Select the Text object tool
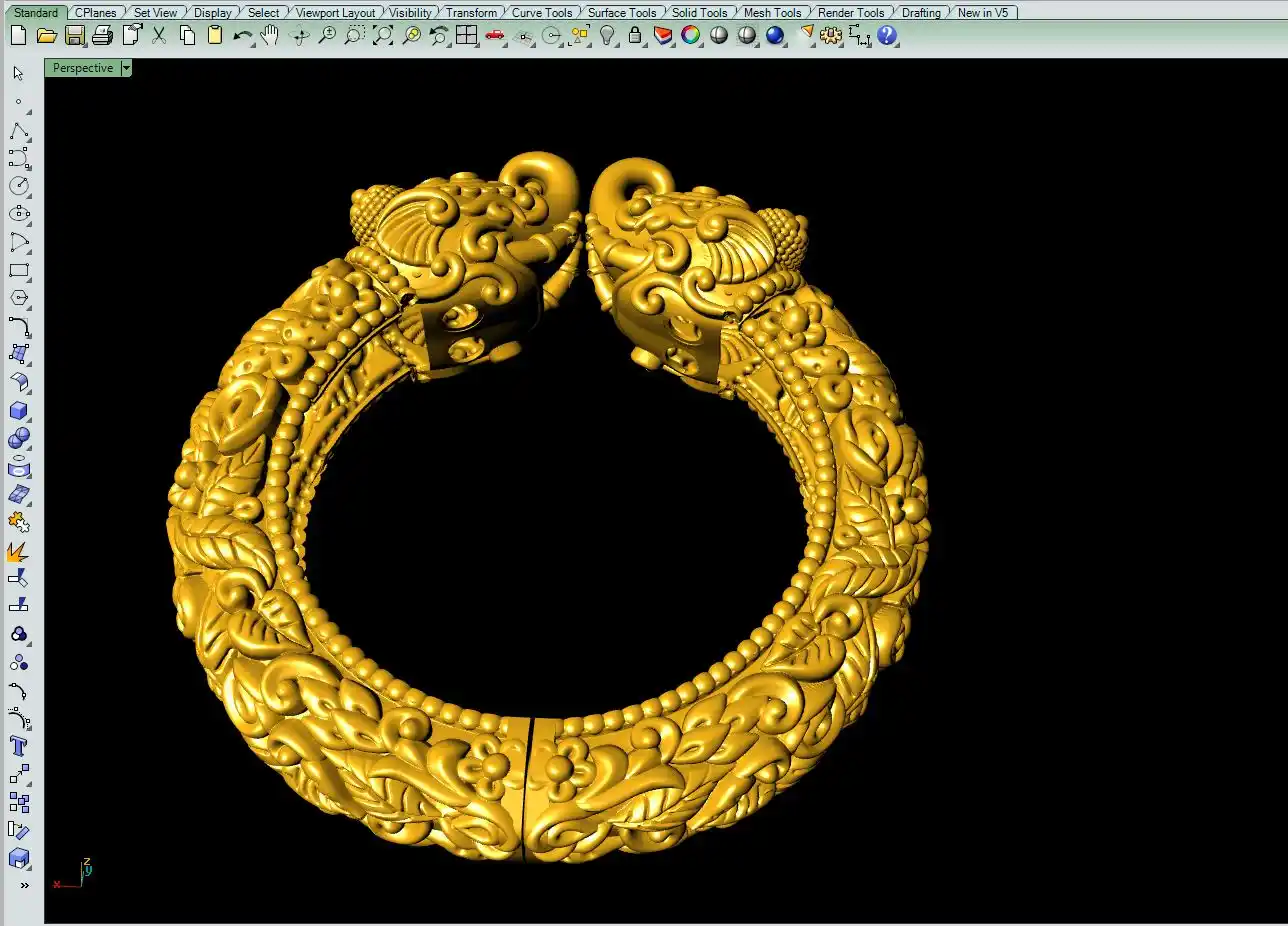The width and height of the screenshot is (1288, 926). (19, 746)
